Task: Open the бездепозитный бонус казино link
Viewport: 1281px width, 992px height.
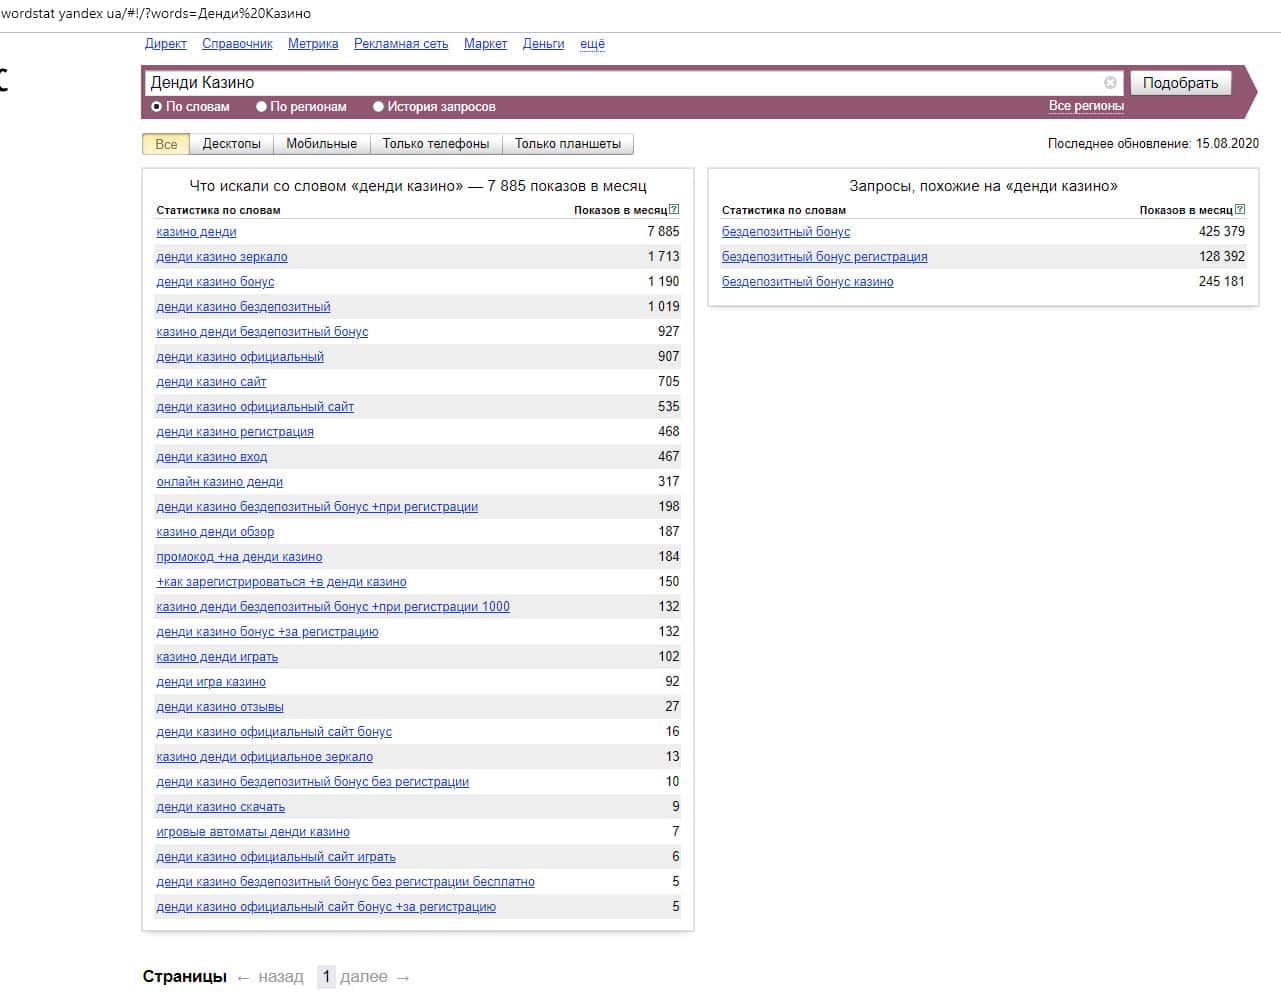Action: click(807, 282)
